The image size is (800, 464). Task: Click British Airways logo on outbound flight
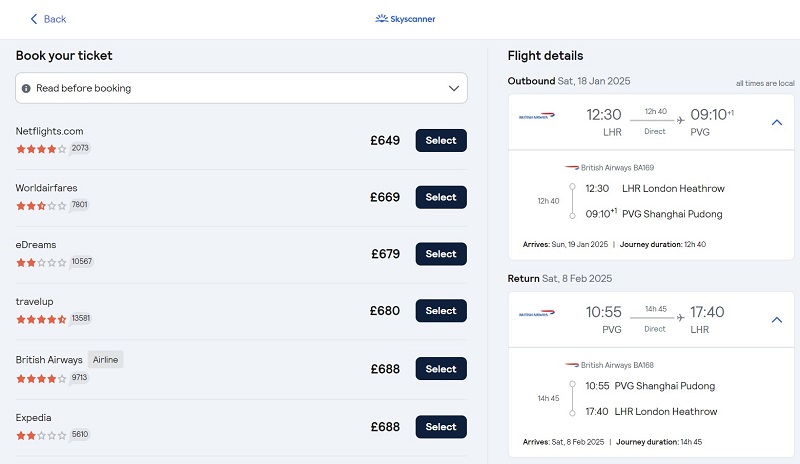[537, 116]
